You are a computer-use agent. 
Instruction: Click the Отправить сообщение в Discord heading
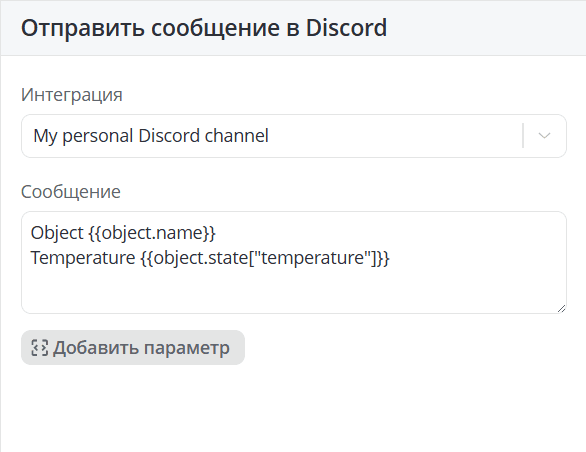click(204, 28)
